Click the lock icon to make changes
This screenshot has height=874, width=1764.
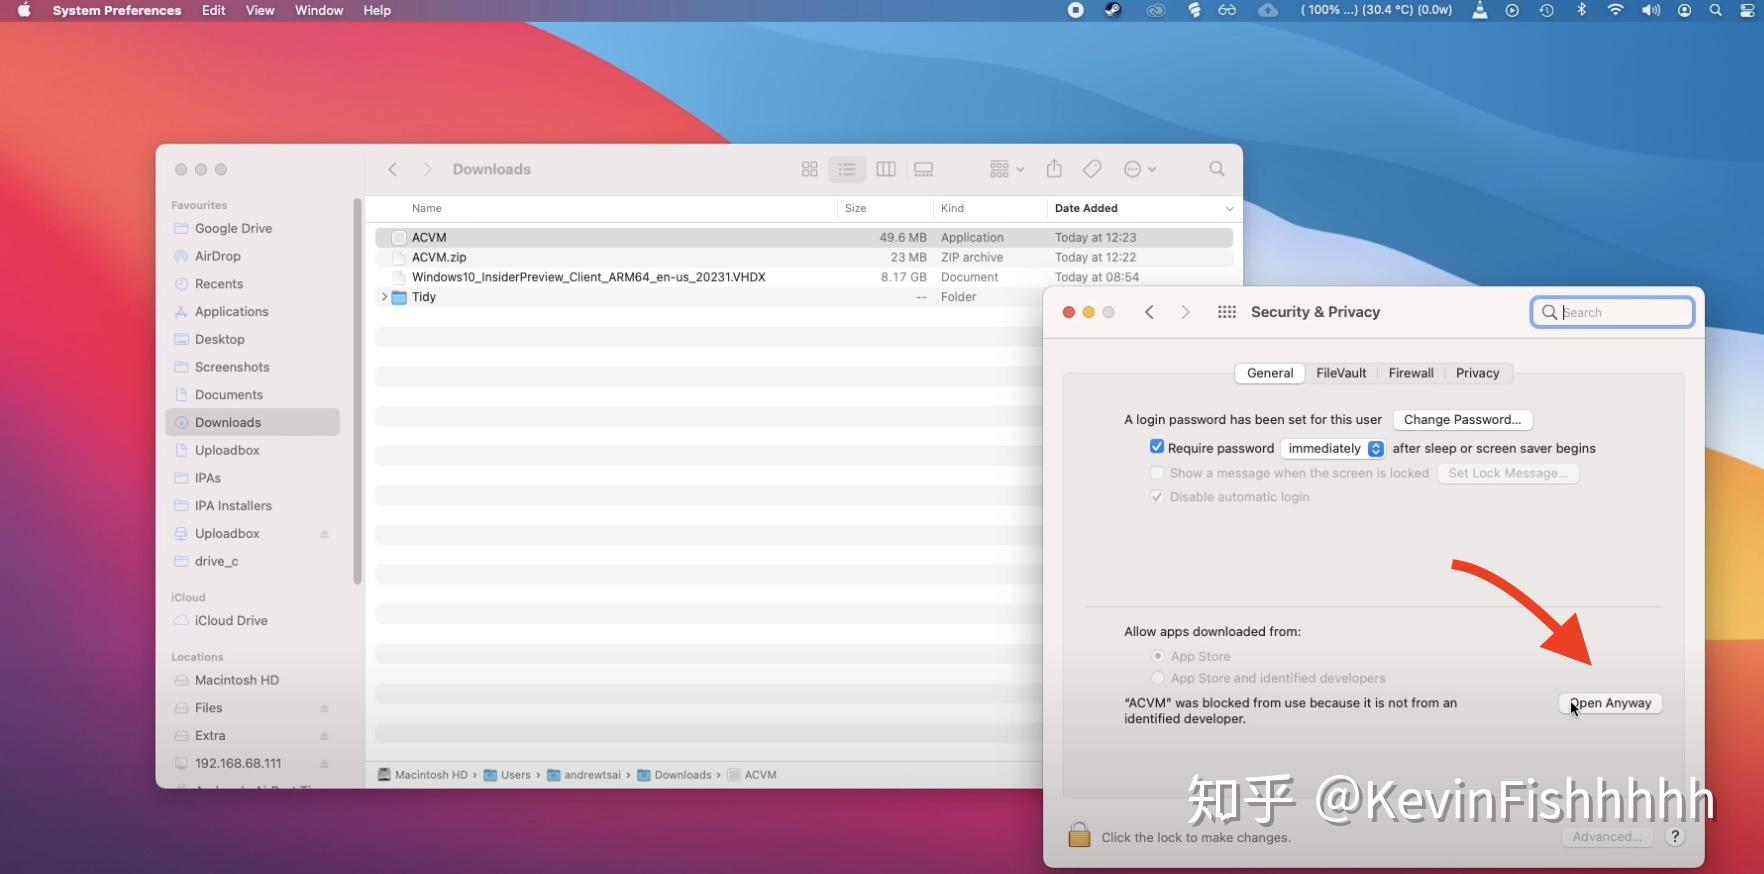click(1079, 835)
